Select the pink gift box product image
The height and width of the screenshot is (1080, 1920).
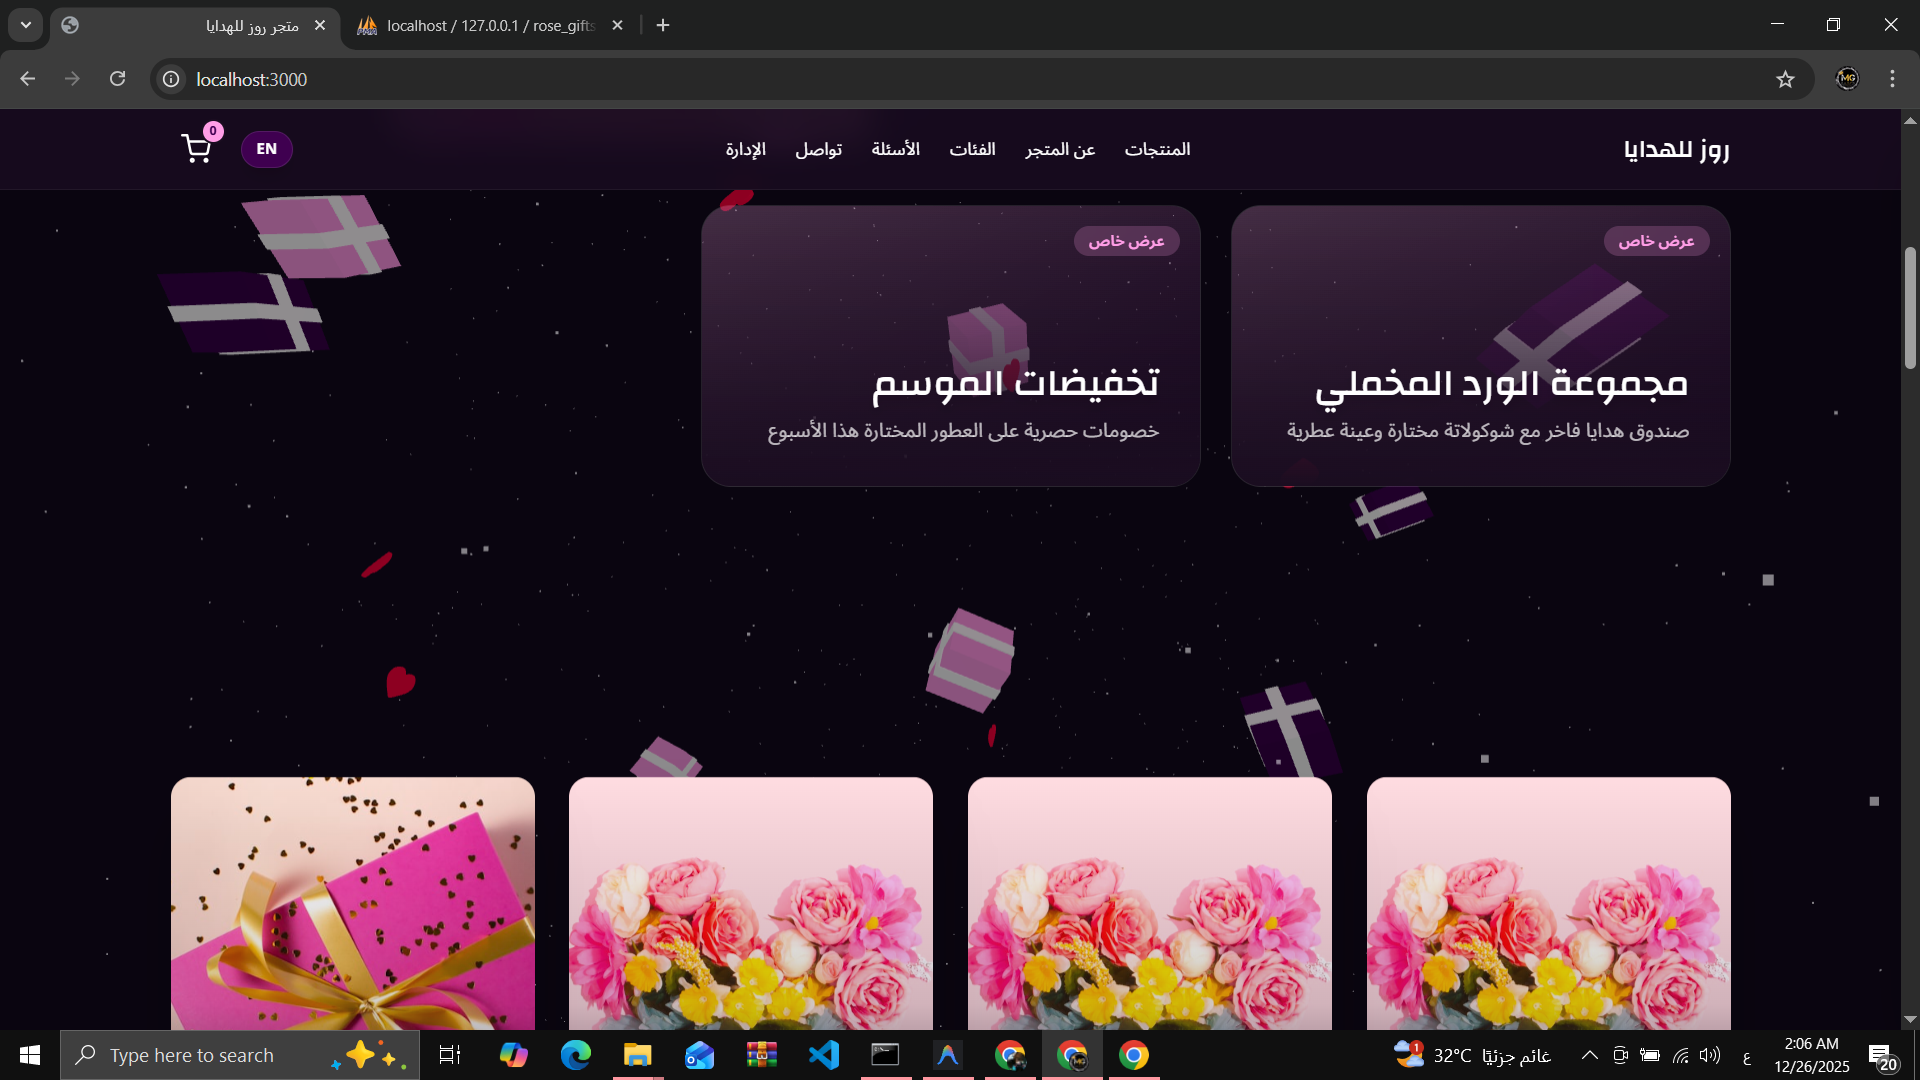point(353,903)
